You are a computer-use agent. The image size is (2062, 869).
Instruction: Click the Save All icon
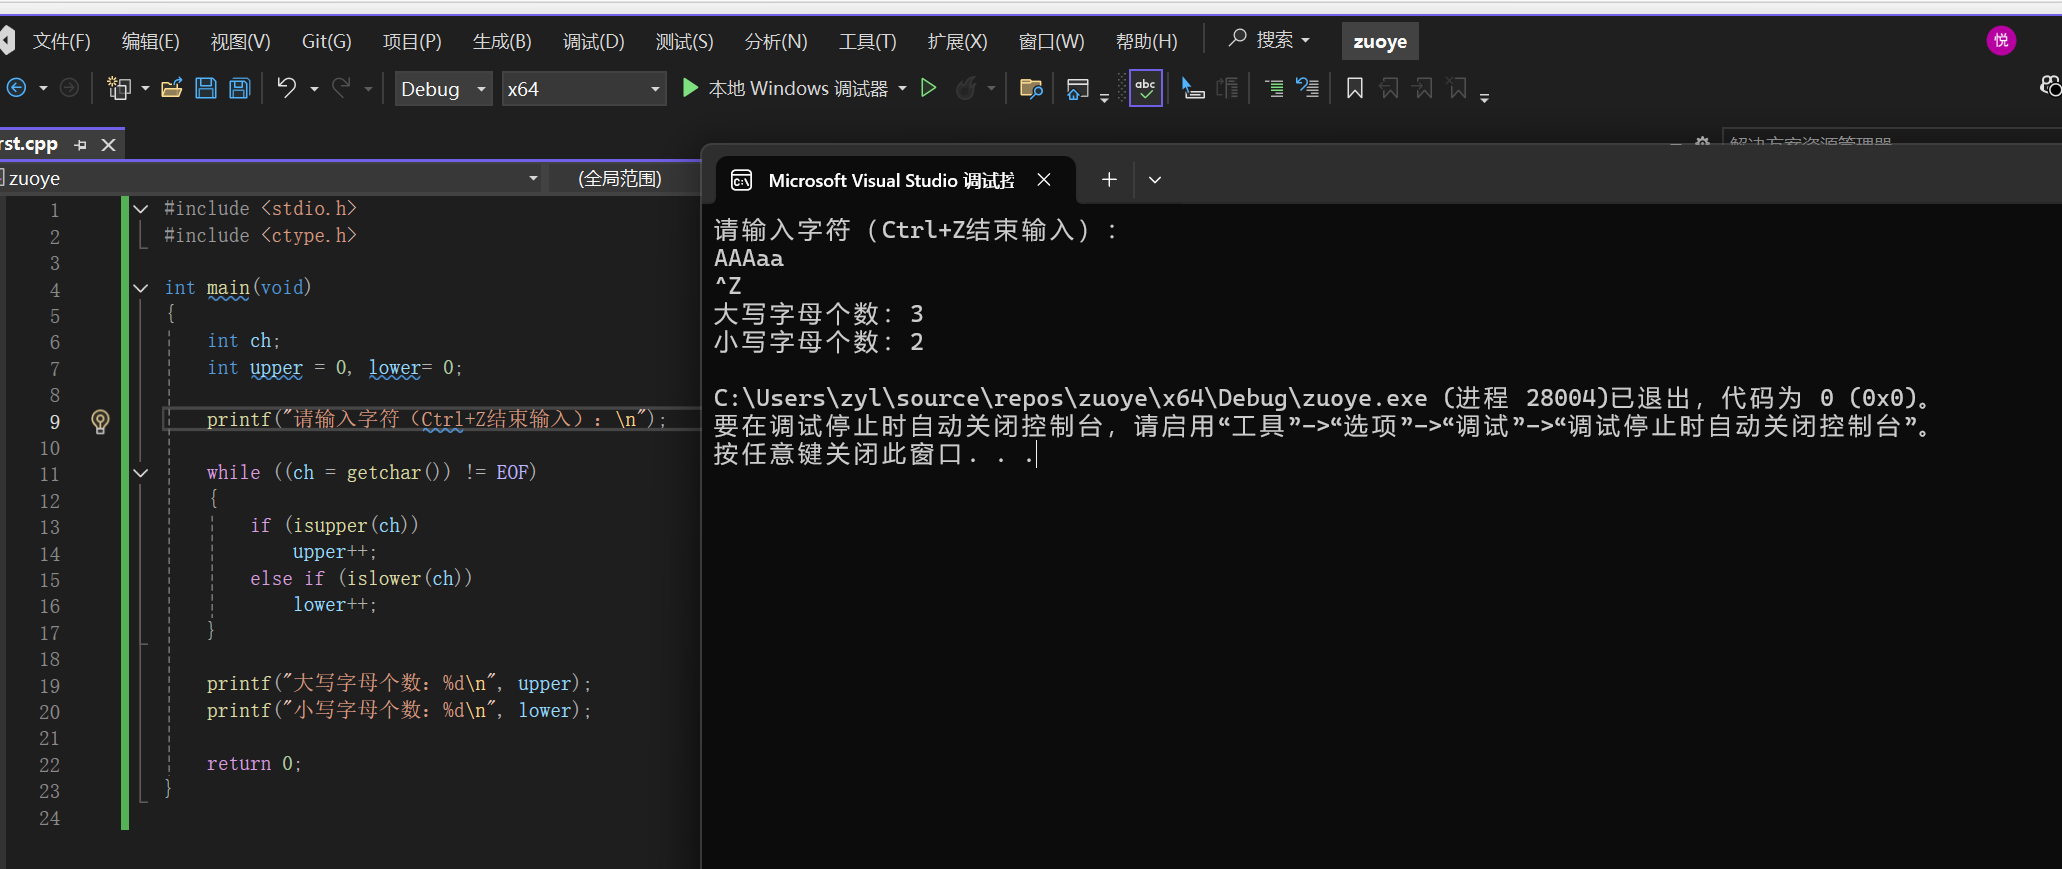pos(240,88)
